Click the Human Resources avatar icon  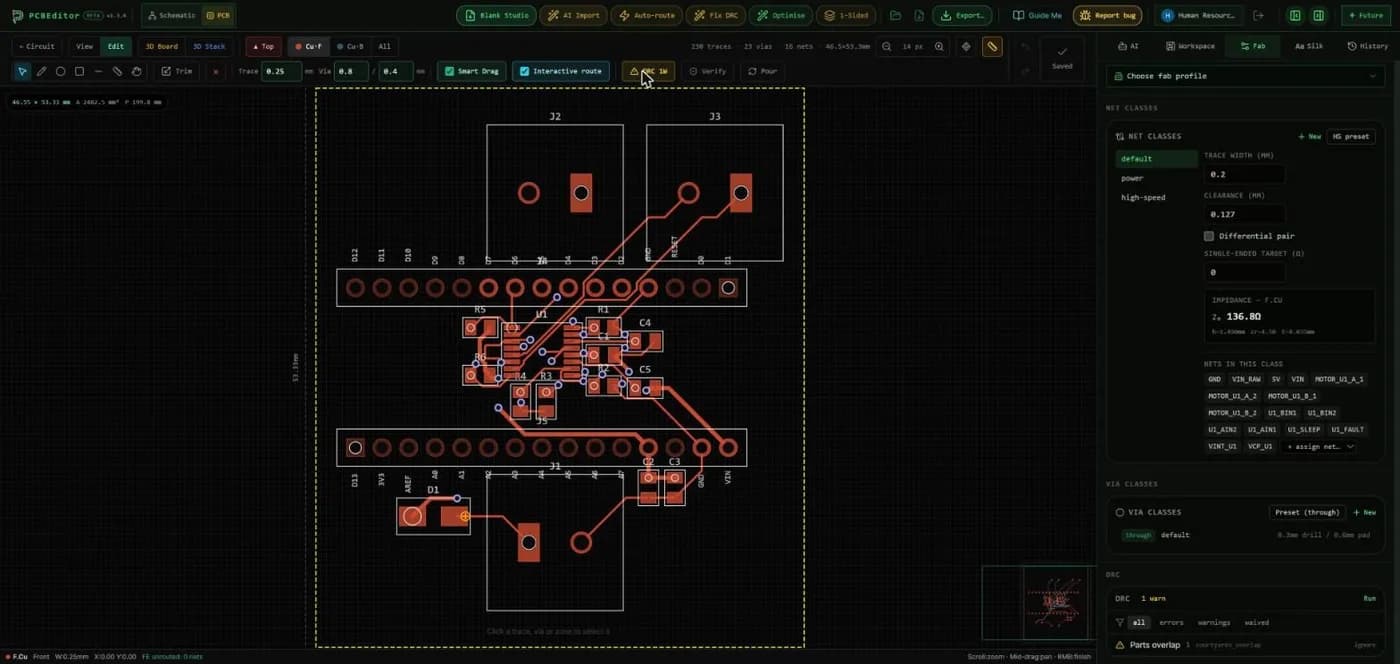[1168, 16]
